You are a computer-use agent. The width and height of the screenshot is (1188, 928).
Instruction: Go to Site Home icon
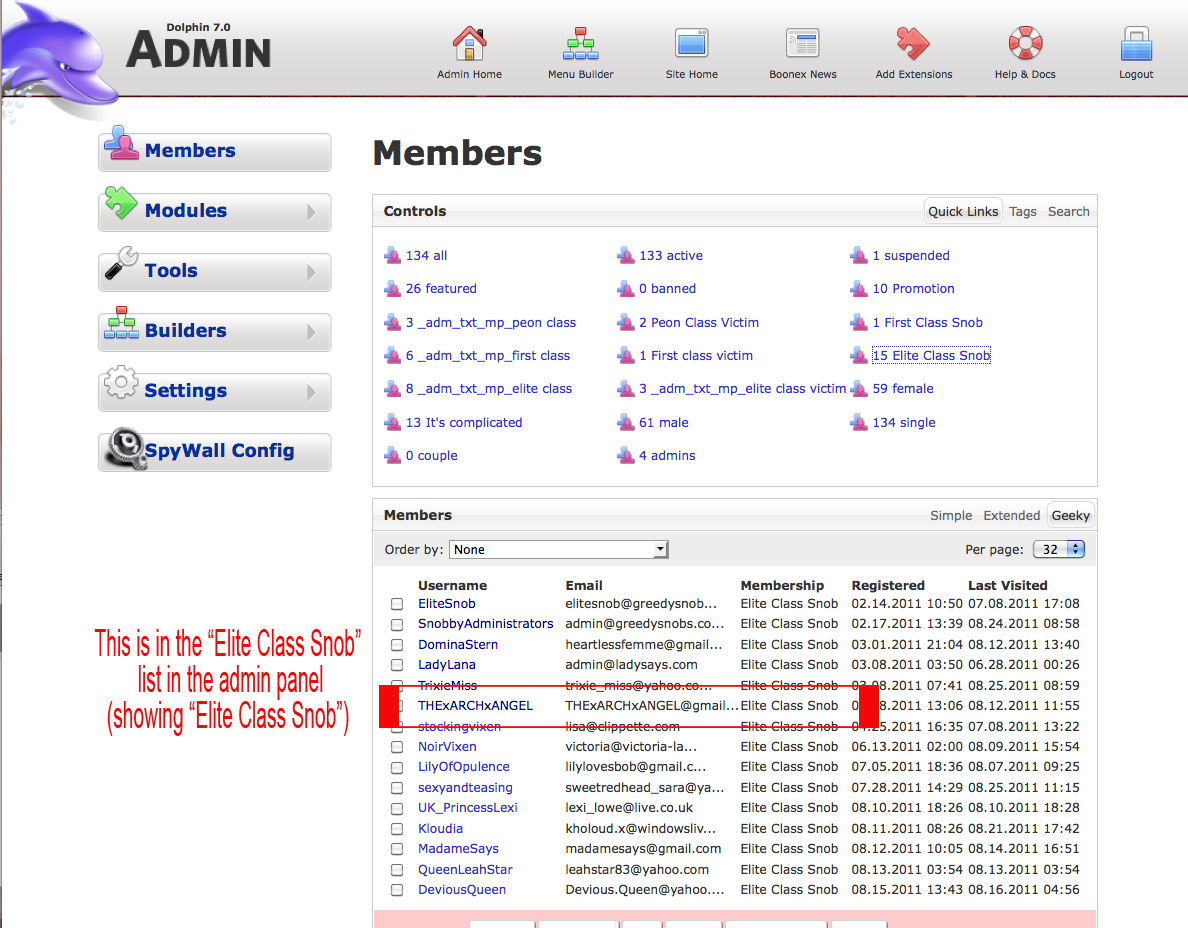(692, 43)
